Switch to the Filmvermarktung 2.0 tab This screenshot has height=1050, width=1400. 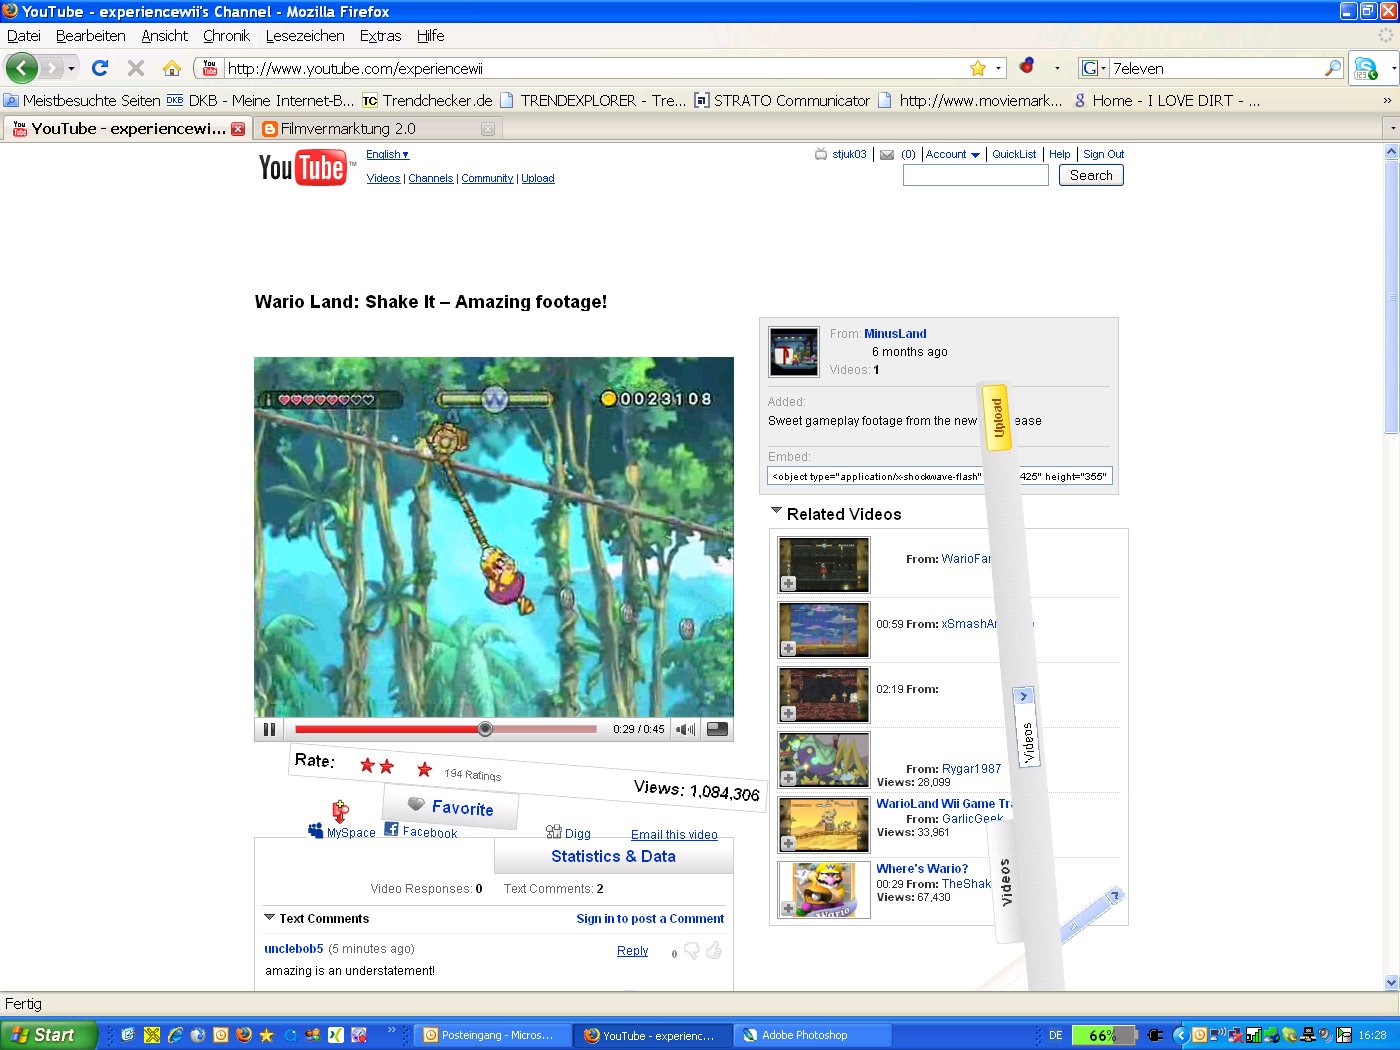(378, 128)
